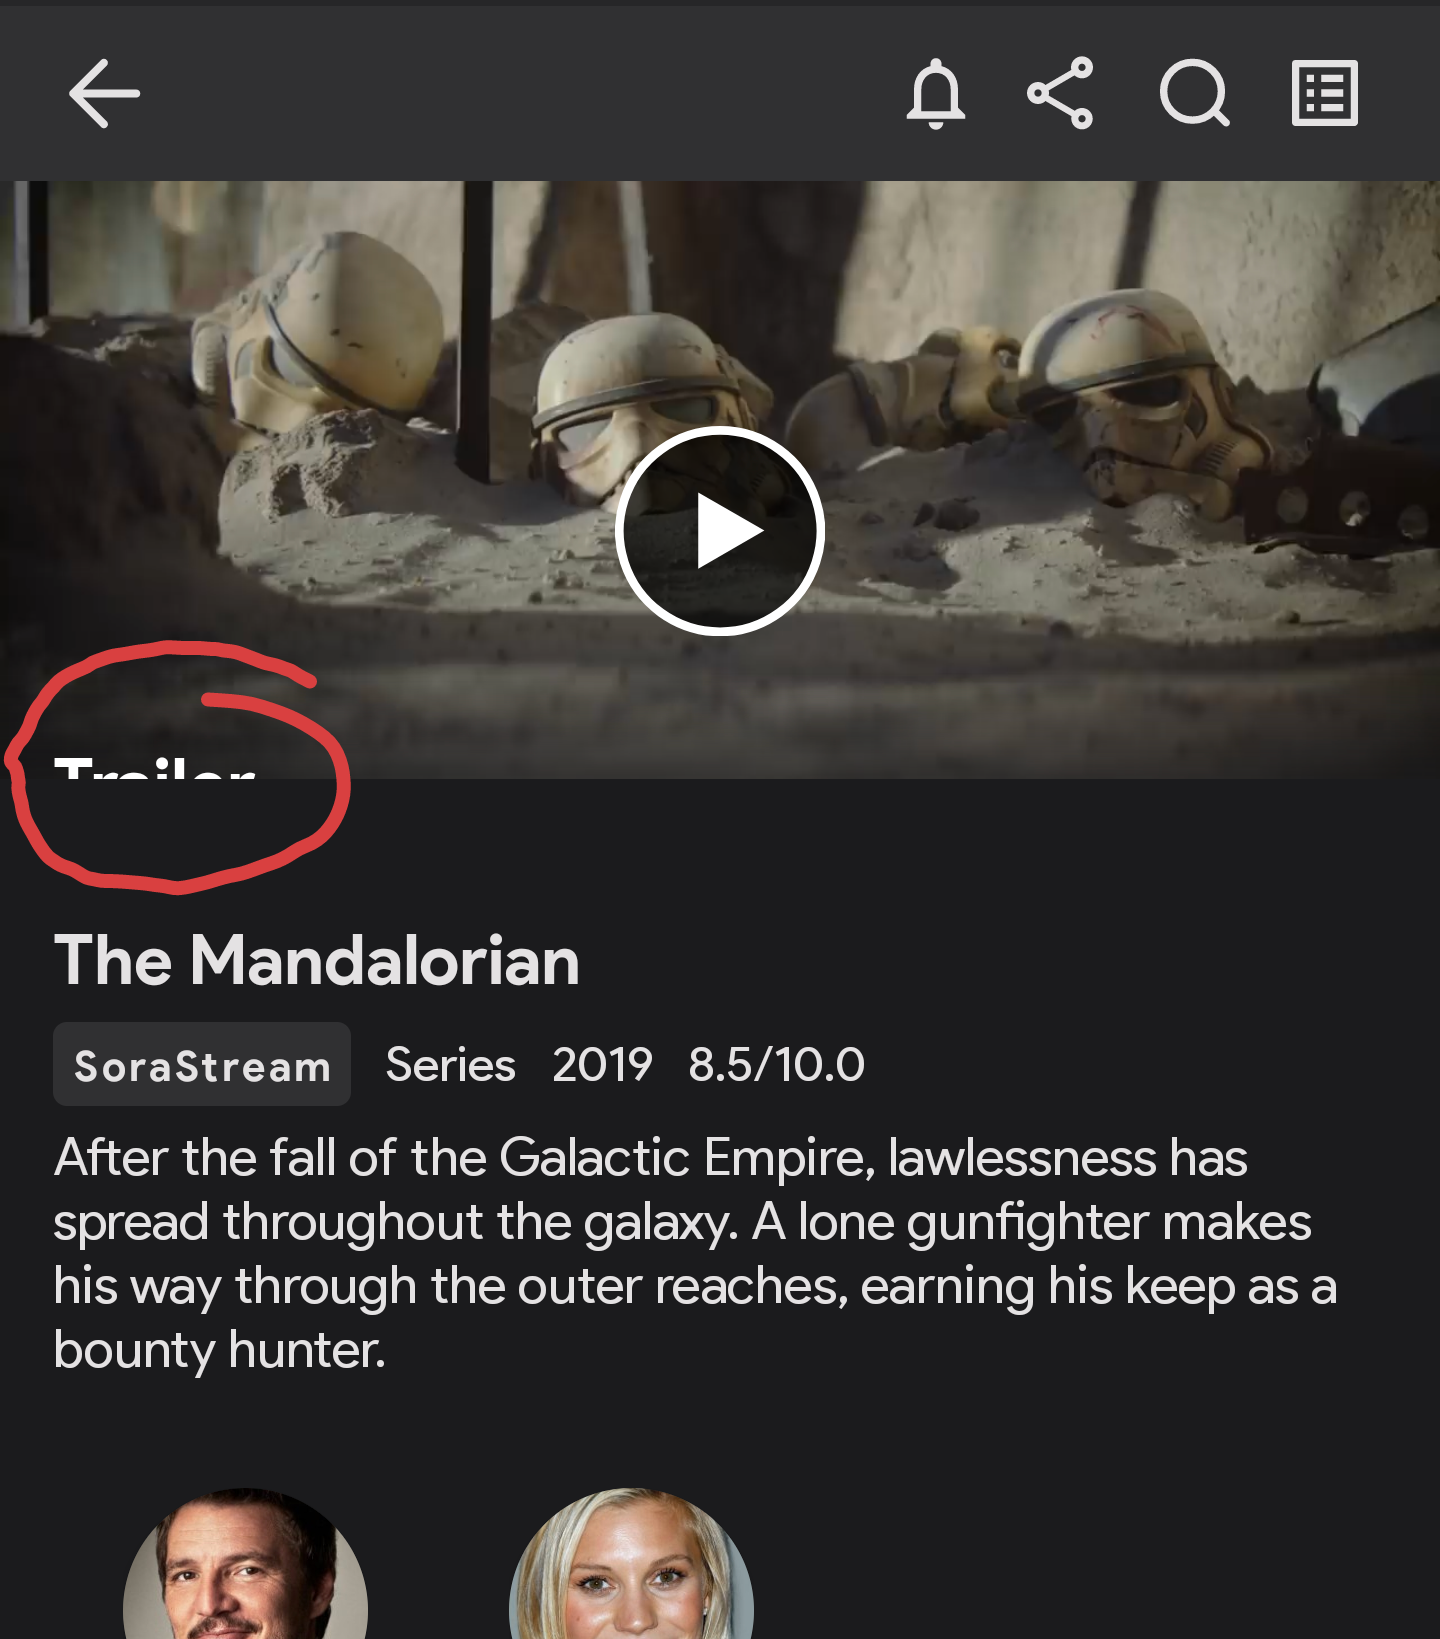Open search with the magnifier icon
The width and height of the screenshot is (1440, 1639).
[1194, 94]
